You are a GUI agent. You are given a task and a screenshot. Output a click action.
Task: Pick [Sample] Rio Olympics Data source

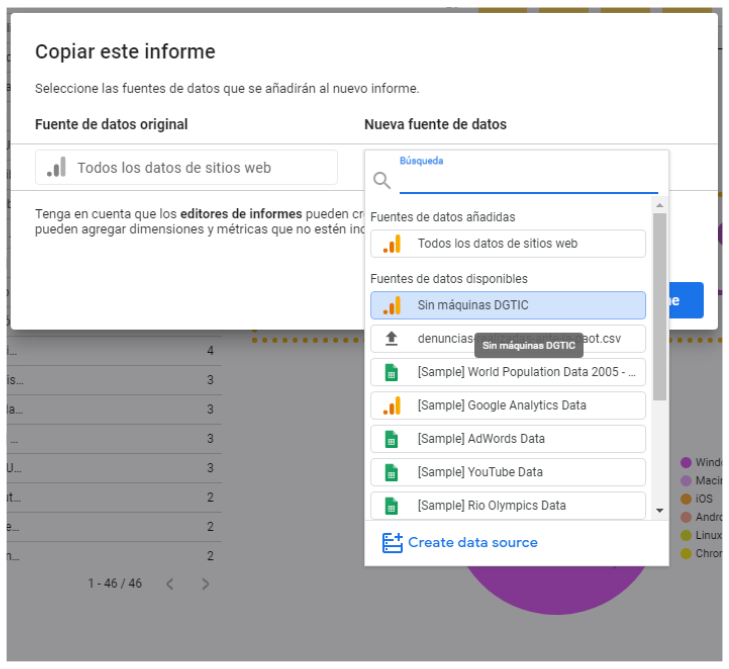pyautogui.click(x=508, y=506)
